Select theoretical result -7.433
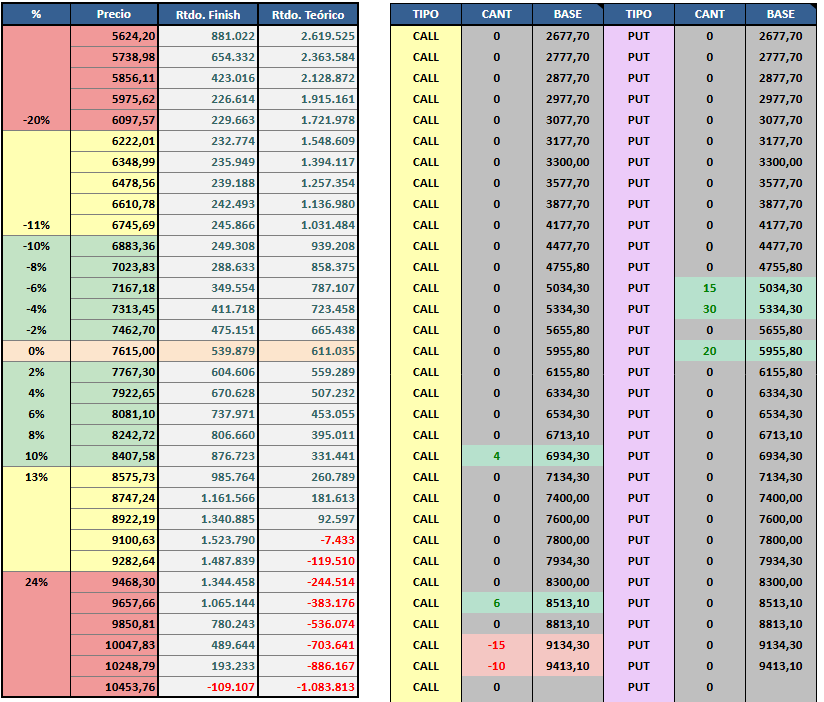Image resolution: width=824 pixels, height=702 pixels. (308, 540)
